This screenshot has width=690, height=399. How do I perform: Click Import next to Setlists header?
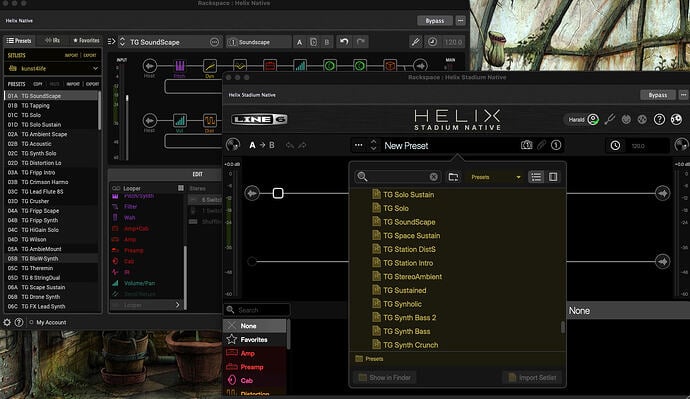pyautogui.click(x=71, y=55)
